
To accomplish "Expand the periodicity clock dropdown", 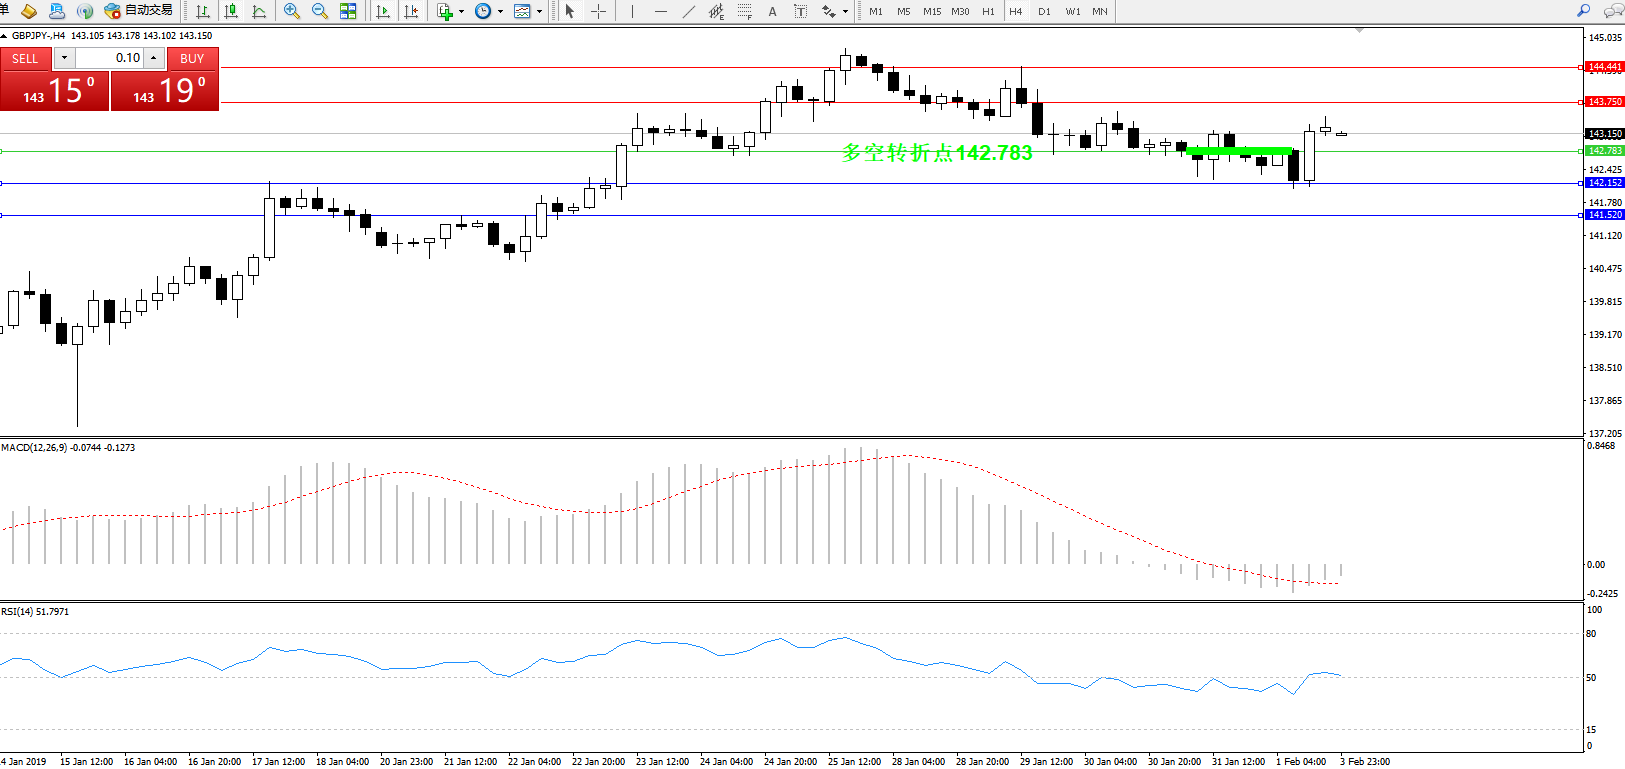I will pyautogui.click(x=500, y=12).
